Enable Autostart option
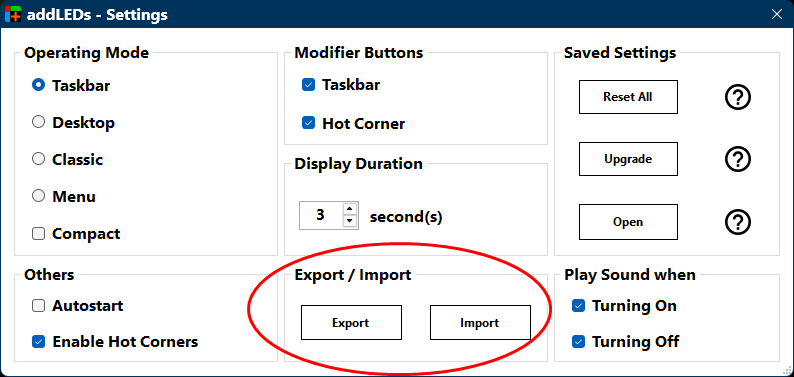The width and height of the screenshot is (794, 377). [x=38, y=306]
